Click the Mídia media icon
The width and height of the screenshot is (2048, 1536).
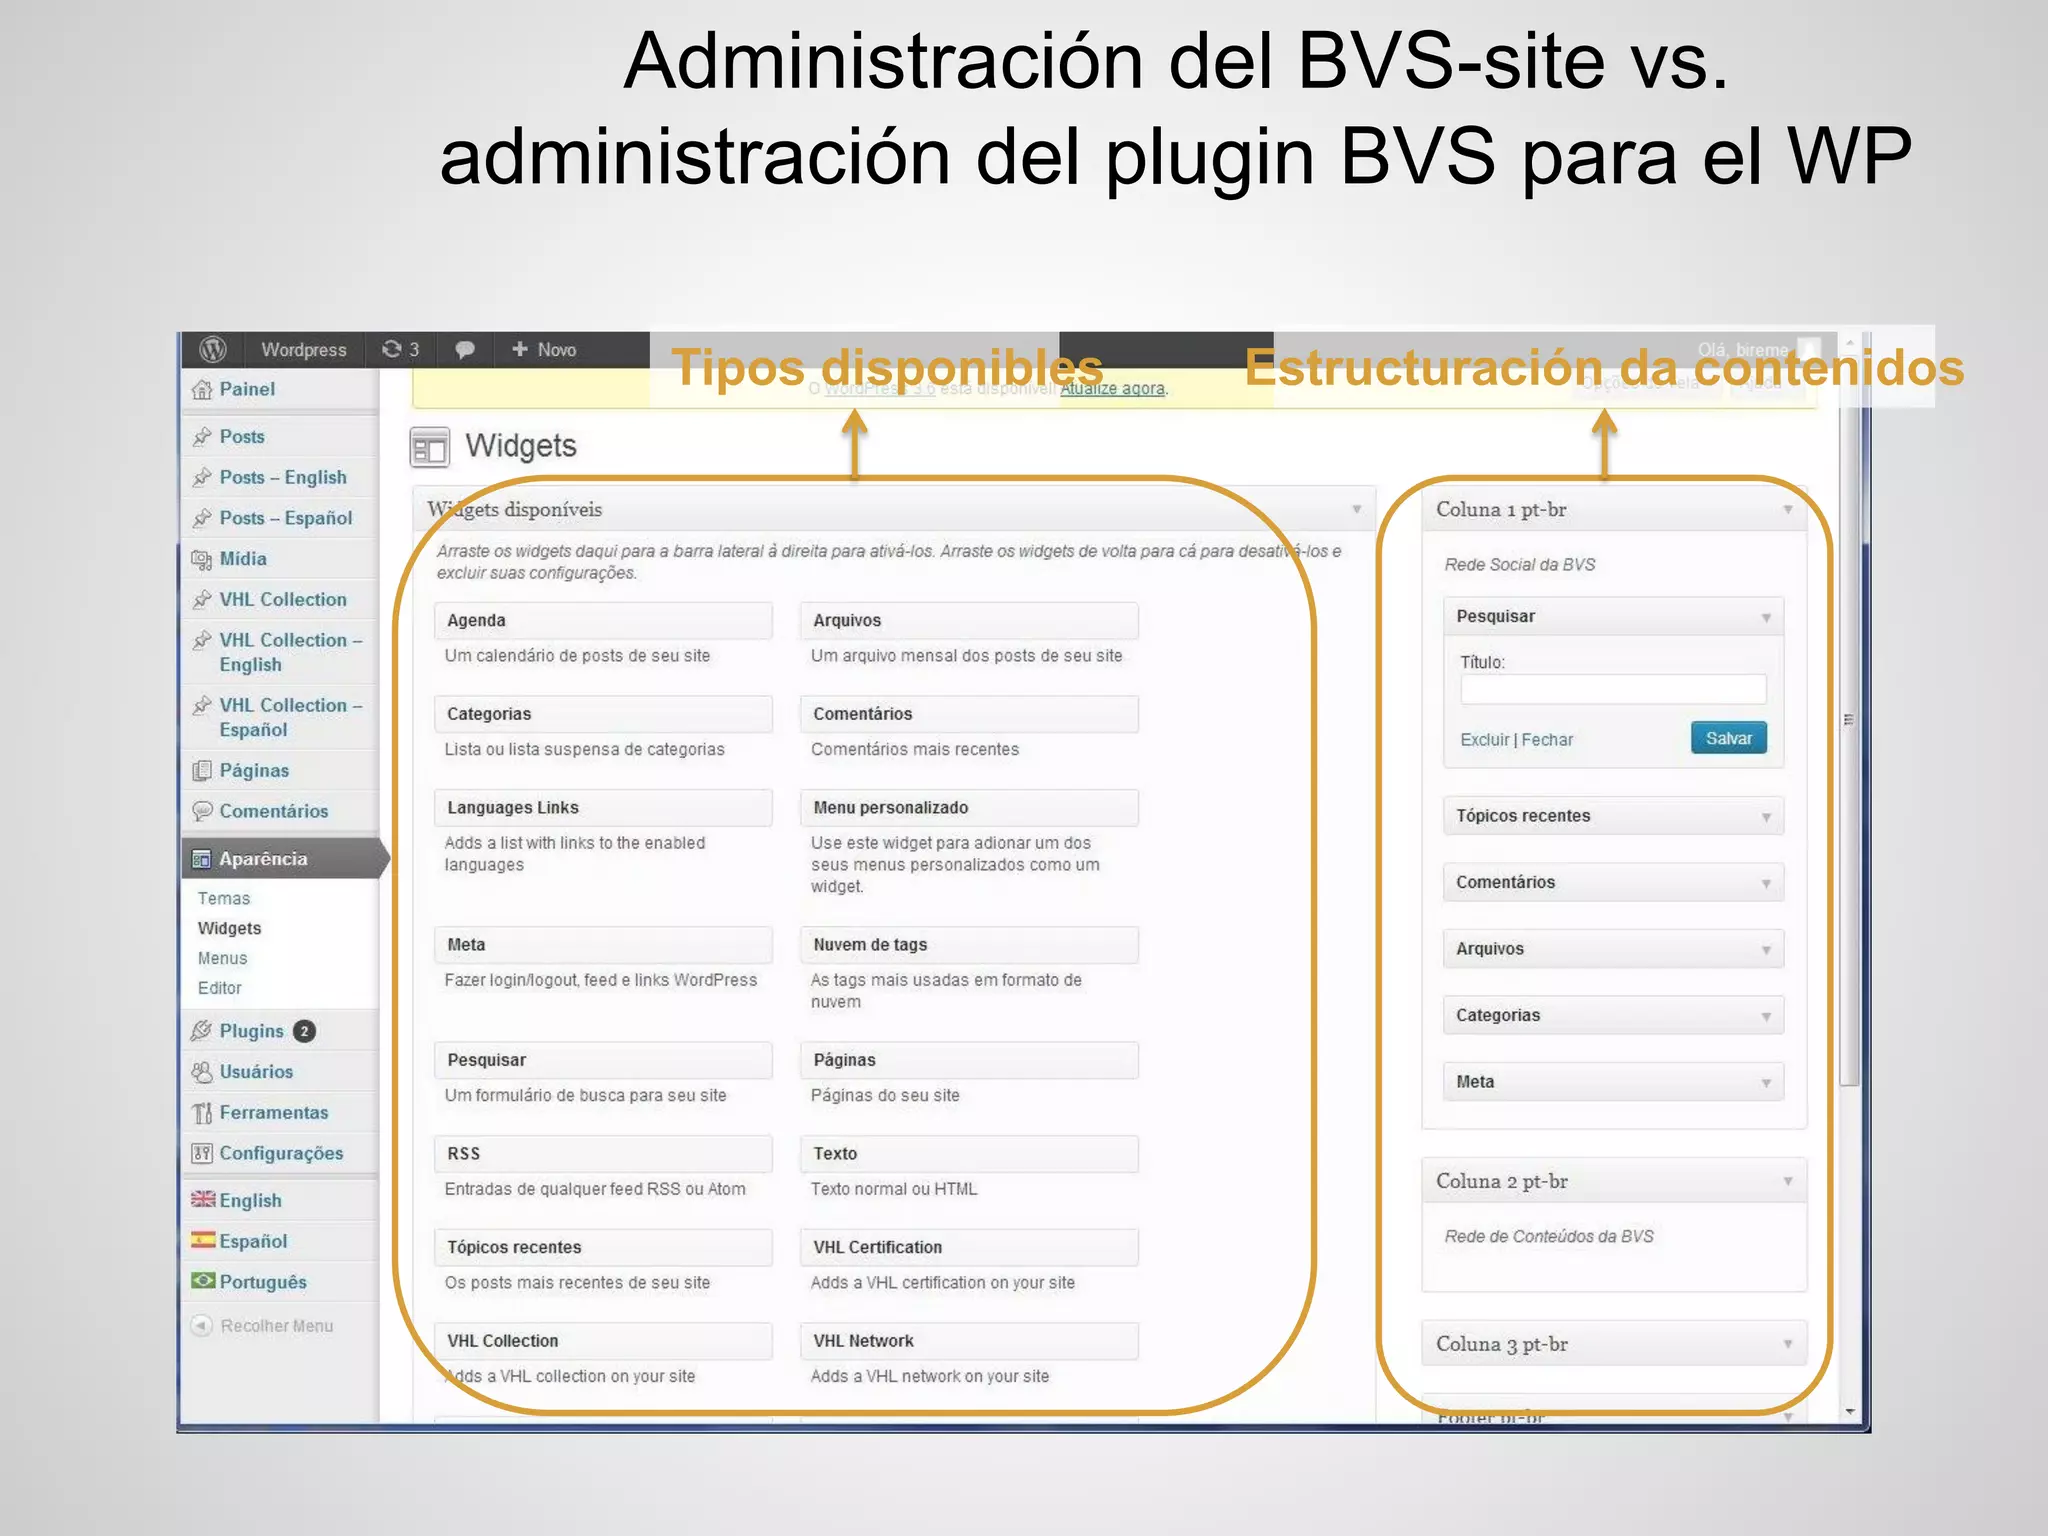[x=202, y=559]
